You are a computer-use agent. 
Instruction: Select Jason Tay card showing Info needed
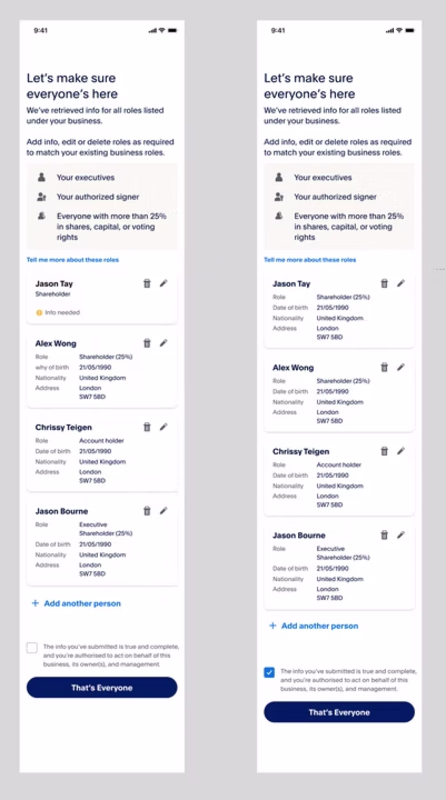(x=102, y=298)
